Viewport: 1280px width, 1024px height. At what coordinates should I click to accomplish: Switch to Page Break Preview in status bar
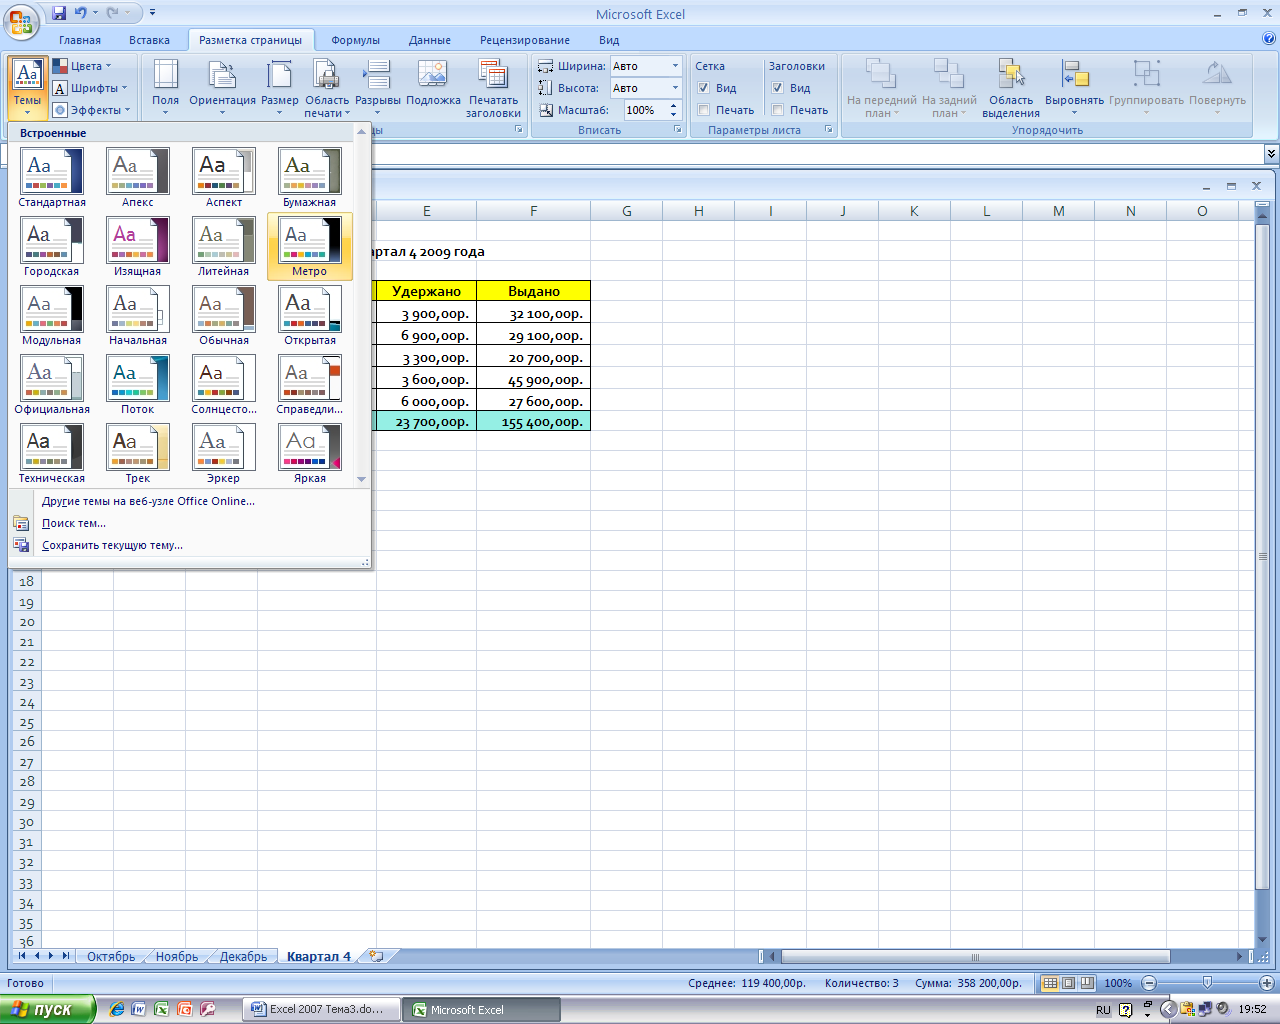[1087, 983]
